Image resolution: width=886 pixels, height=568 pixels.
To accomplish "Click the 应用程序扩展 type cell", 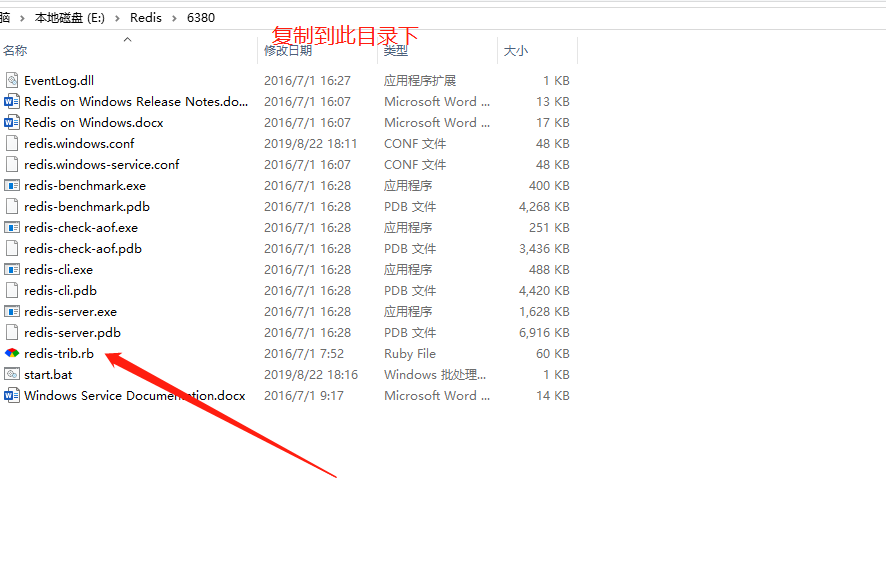I will (x=420, y=81).
